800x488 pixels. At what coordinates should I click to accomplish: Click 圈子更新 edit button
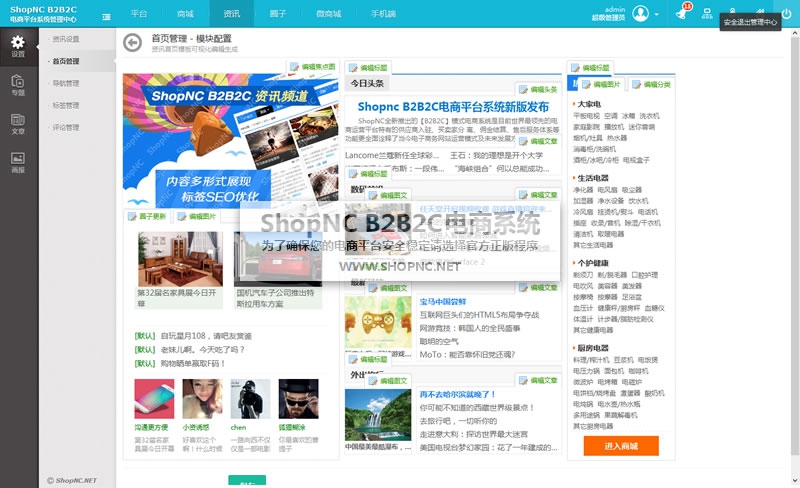click(147, 216)
